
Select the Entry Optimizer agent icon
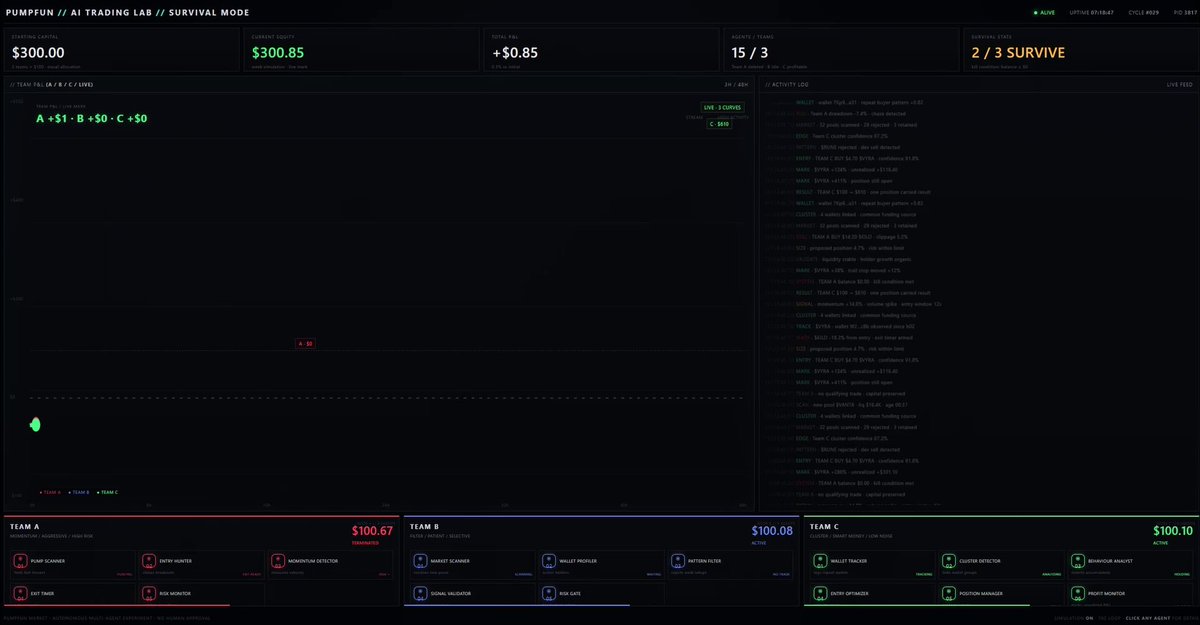tap(820, 595)
